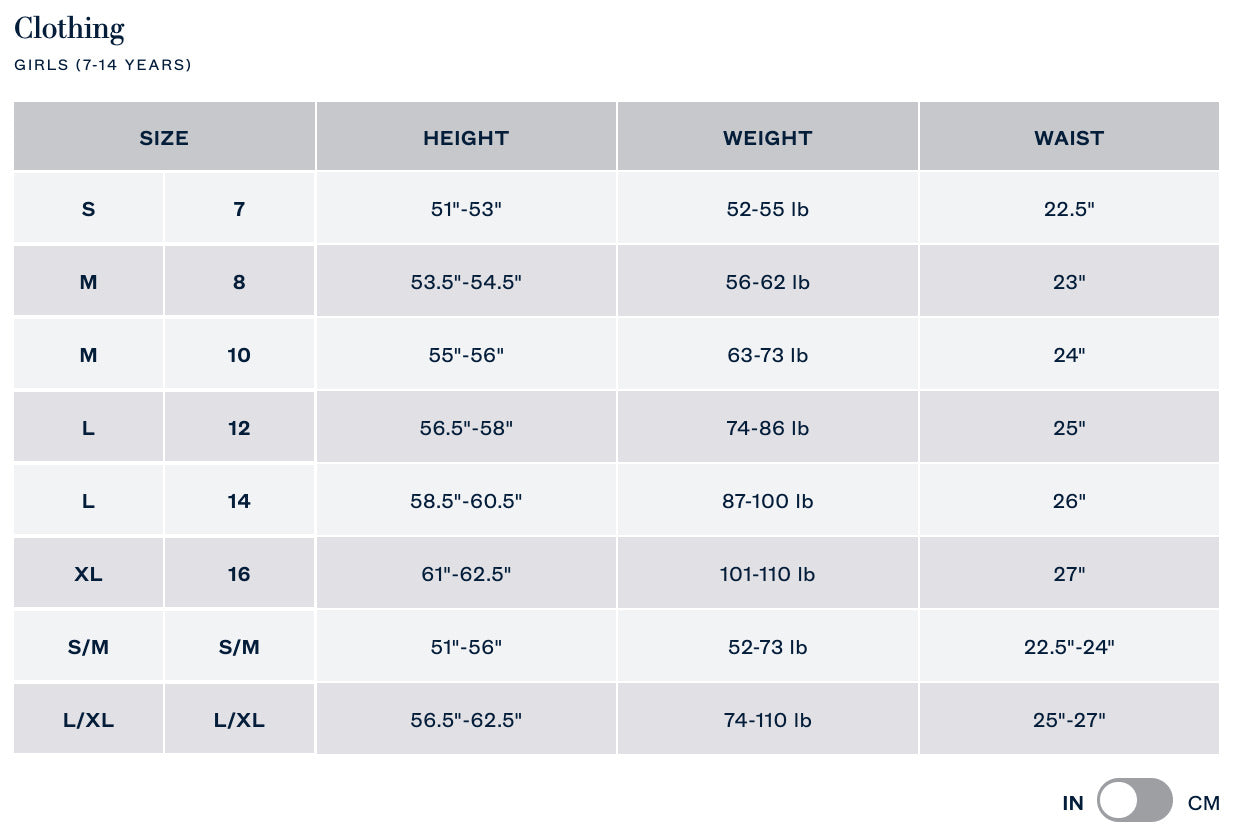This screenshot has height=834, width=1244.
Task: Click the 74-110 lb weight cell
Action: click(x=768, y=720)
